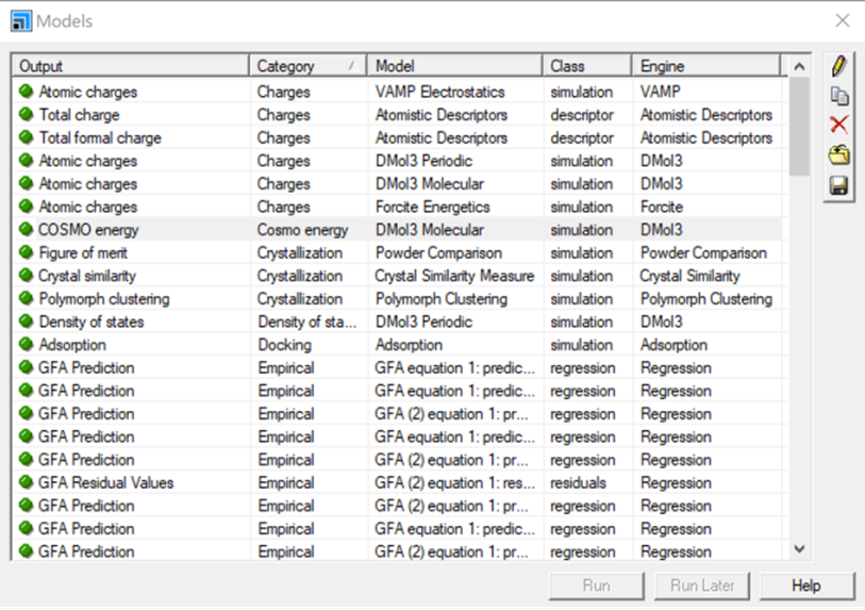Sort list by Output column header
The image size is (865, 610).
[130, 66]
